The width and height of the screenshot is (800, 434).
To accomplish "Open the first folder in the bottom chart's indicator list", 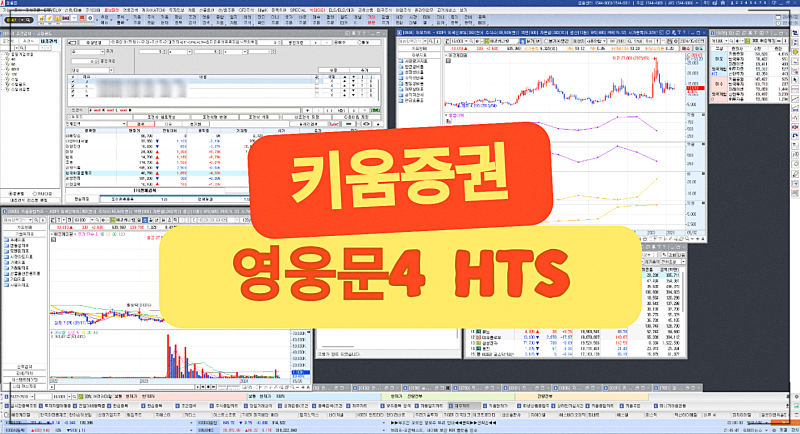I will click(x=16, y=240).
